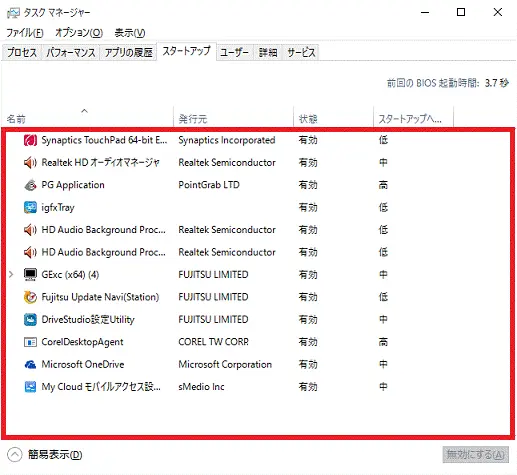The image size is (517, 475).
Task: Click the Realtek HD audio manager speaker icon
Action: pyautogui.click(x=30, y=163)
